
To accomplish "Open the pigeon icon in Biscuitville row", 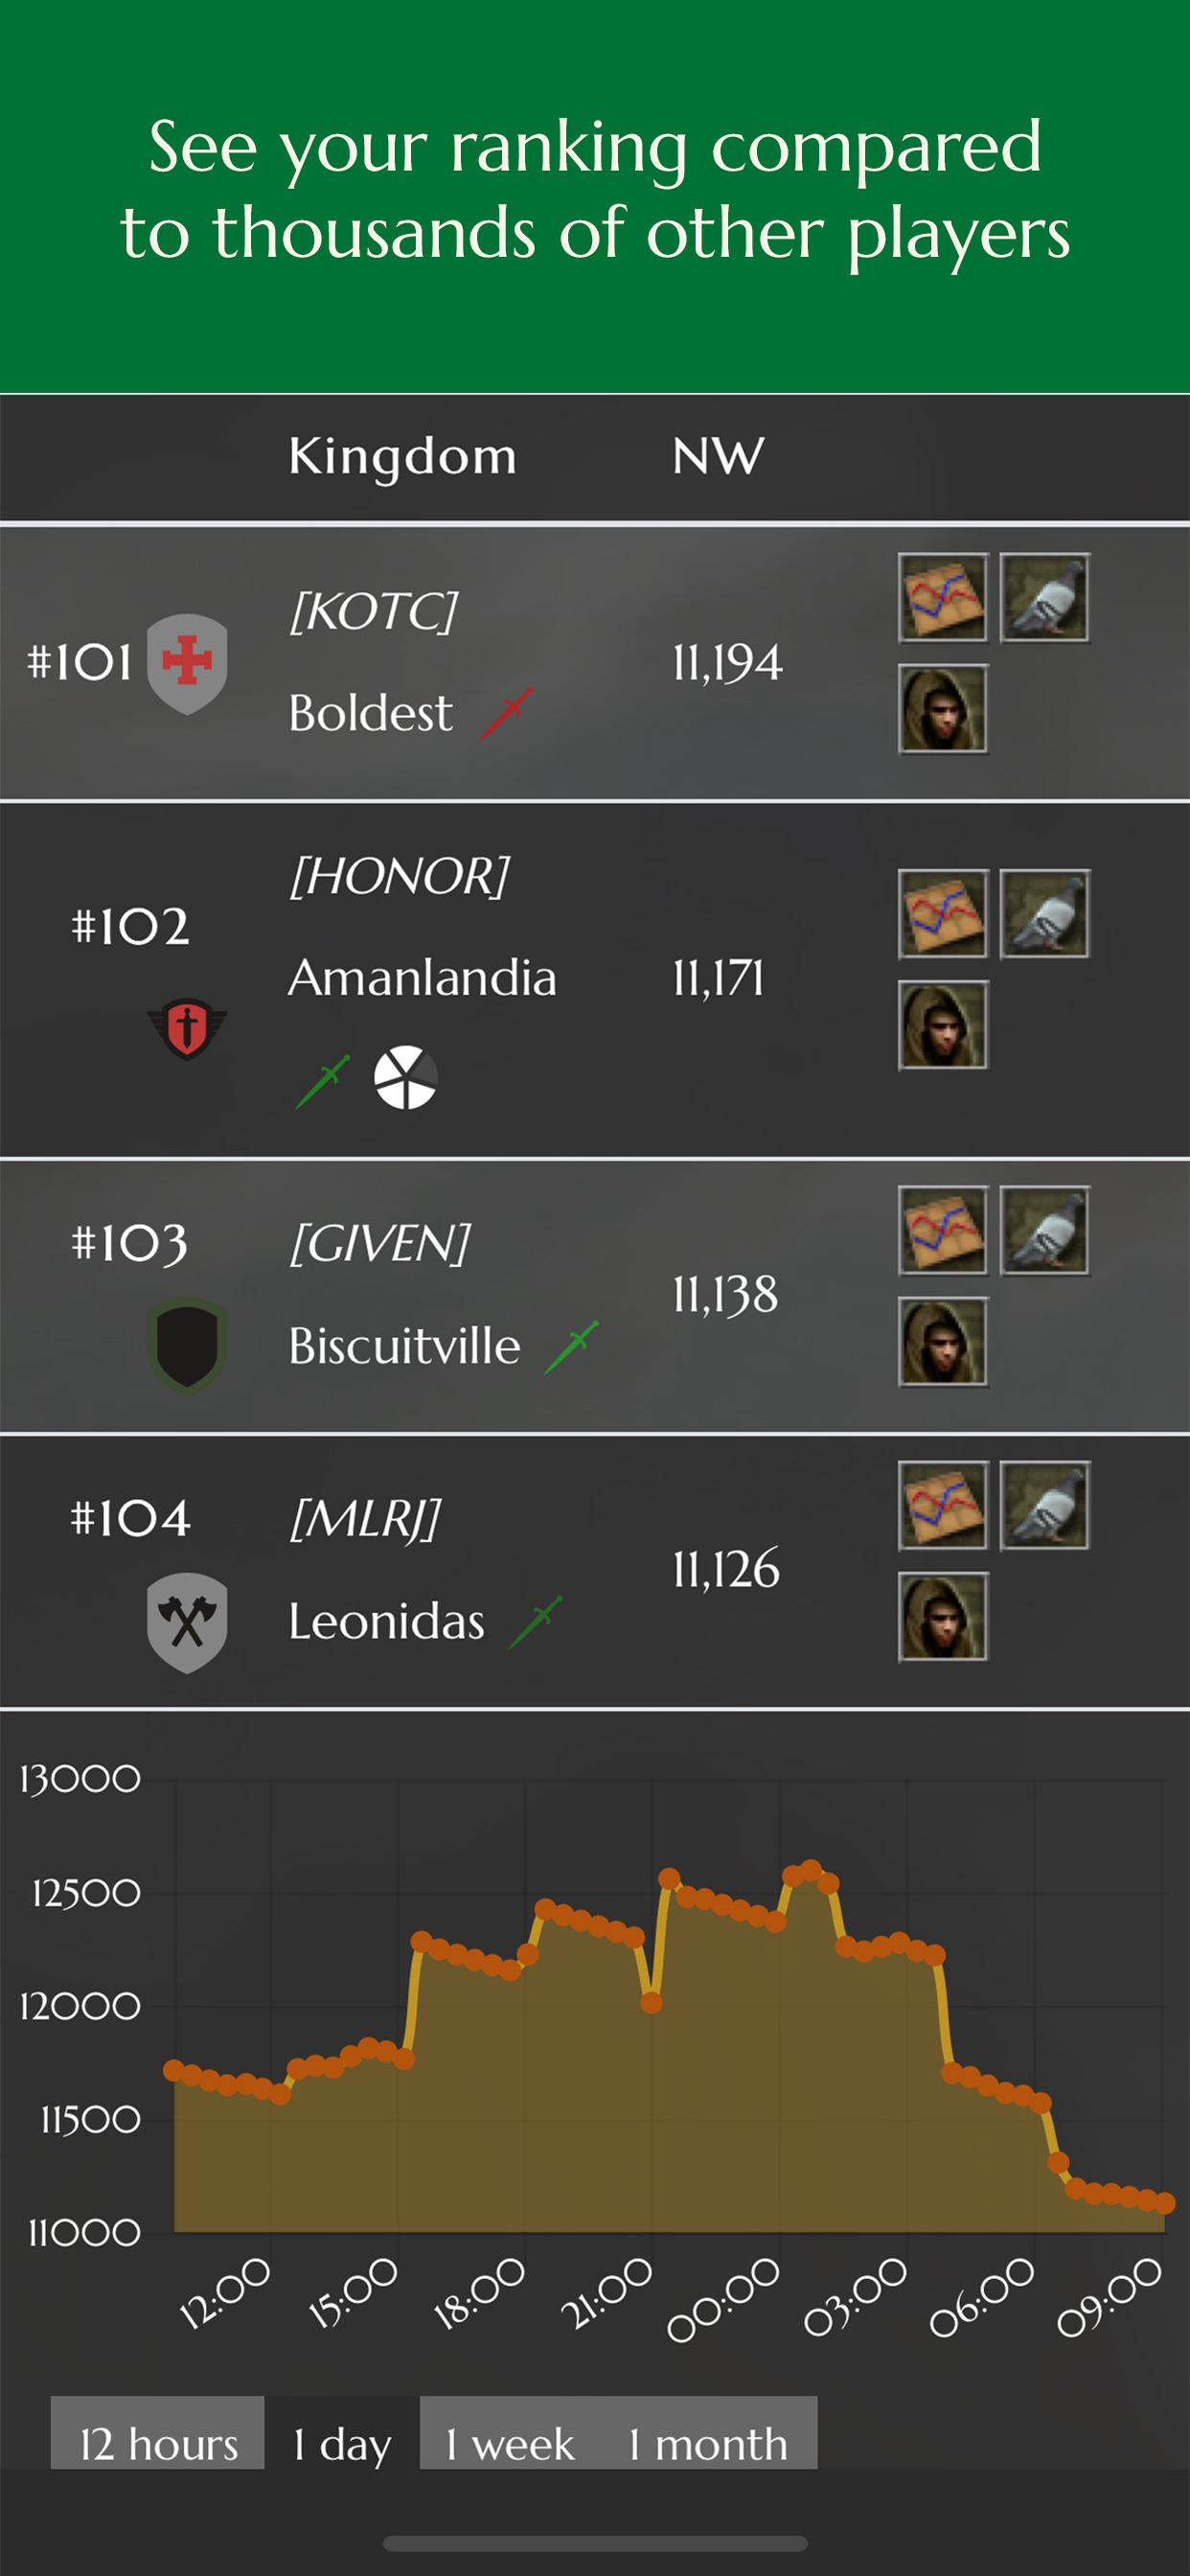I will [x=1044, y=1231].
